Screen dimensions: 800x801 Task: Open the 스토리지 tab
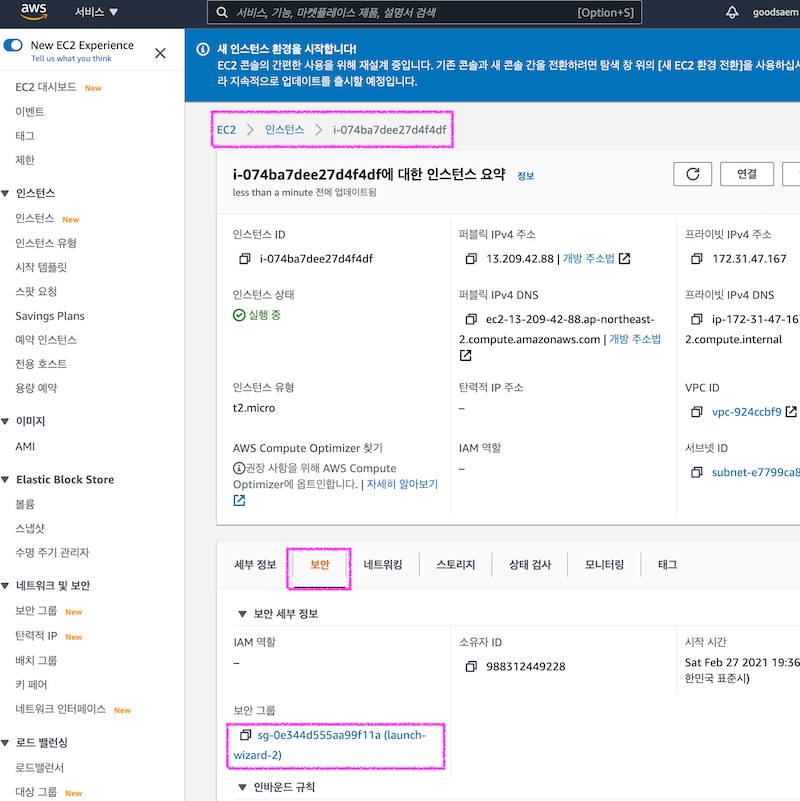pos(455,565)
